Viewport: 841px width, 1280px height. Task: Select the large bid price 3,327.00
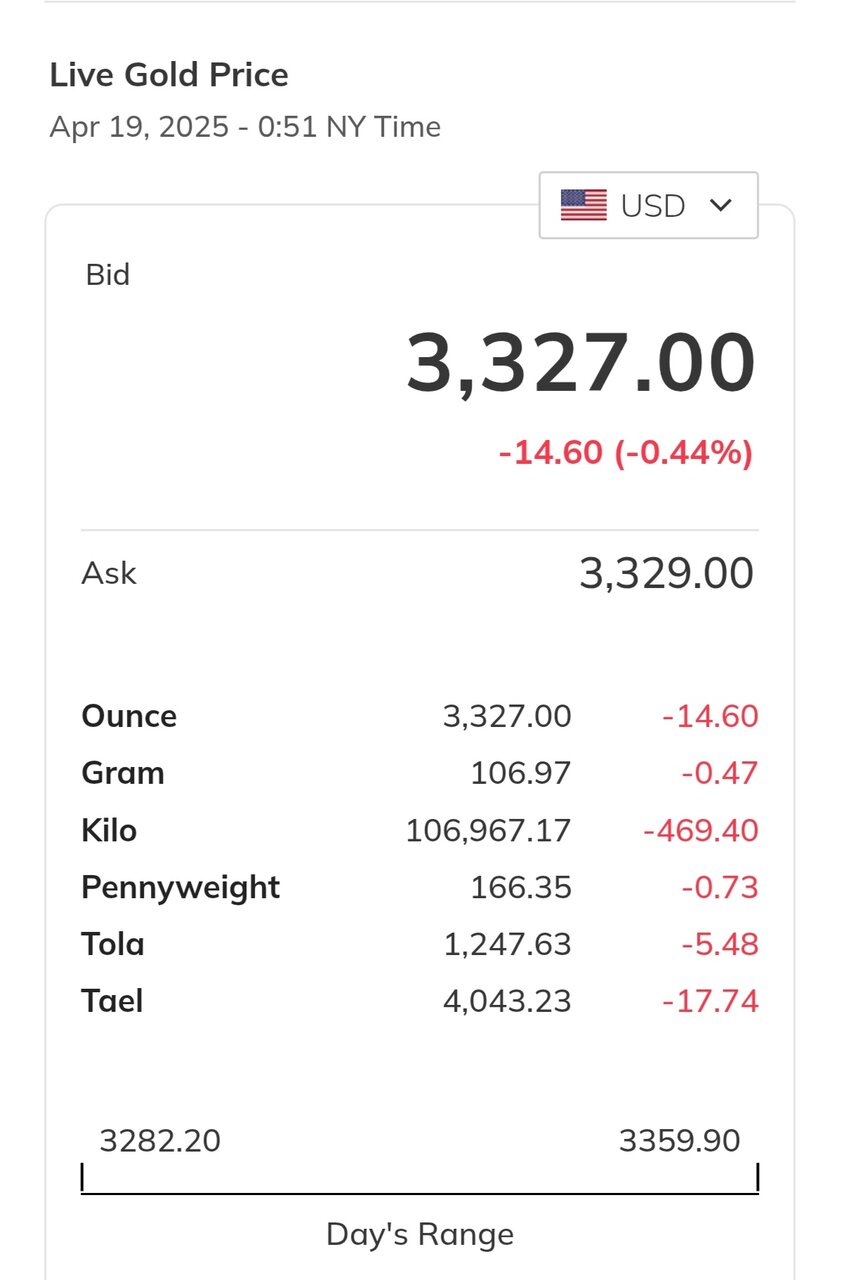pos(580,363)
